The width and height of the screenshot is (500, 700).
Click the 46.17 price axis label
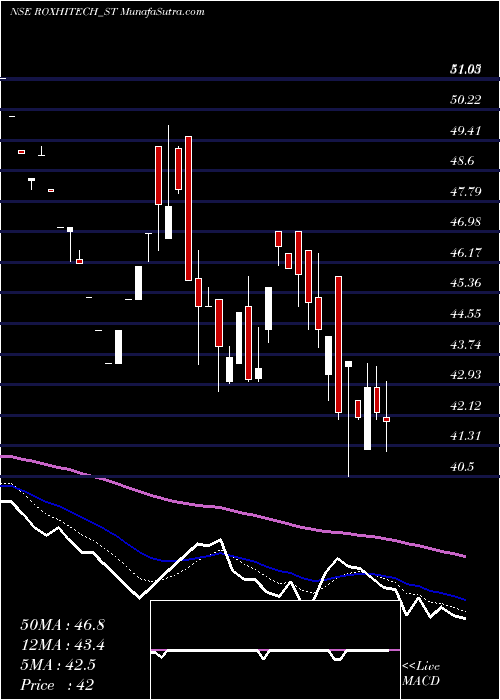466,253
